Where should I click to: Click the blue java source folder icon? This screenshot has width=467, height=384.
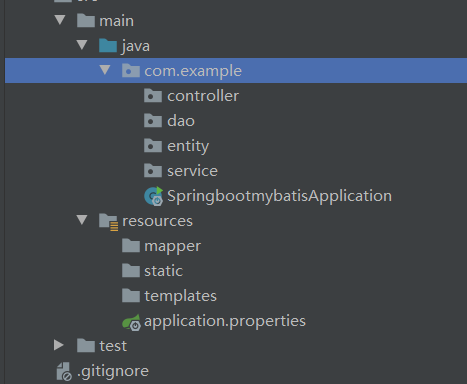[x=108, y=46]
